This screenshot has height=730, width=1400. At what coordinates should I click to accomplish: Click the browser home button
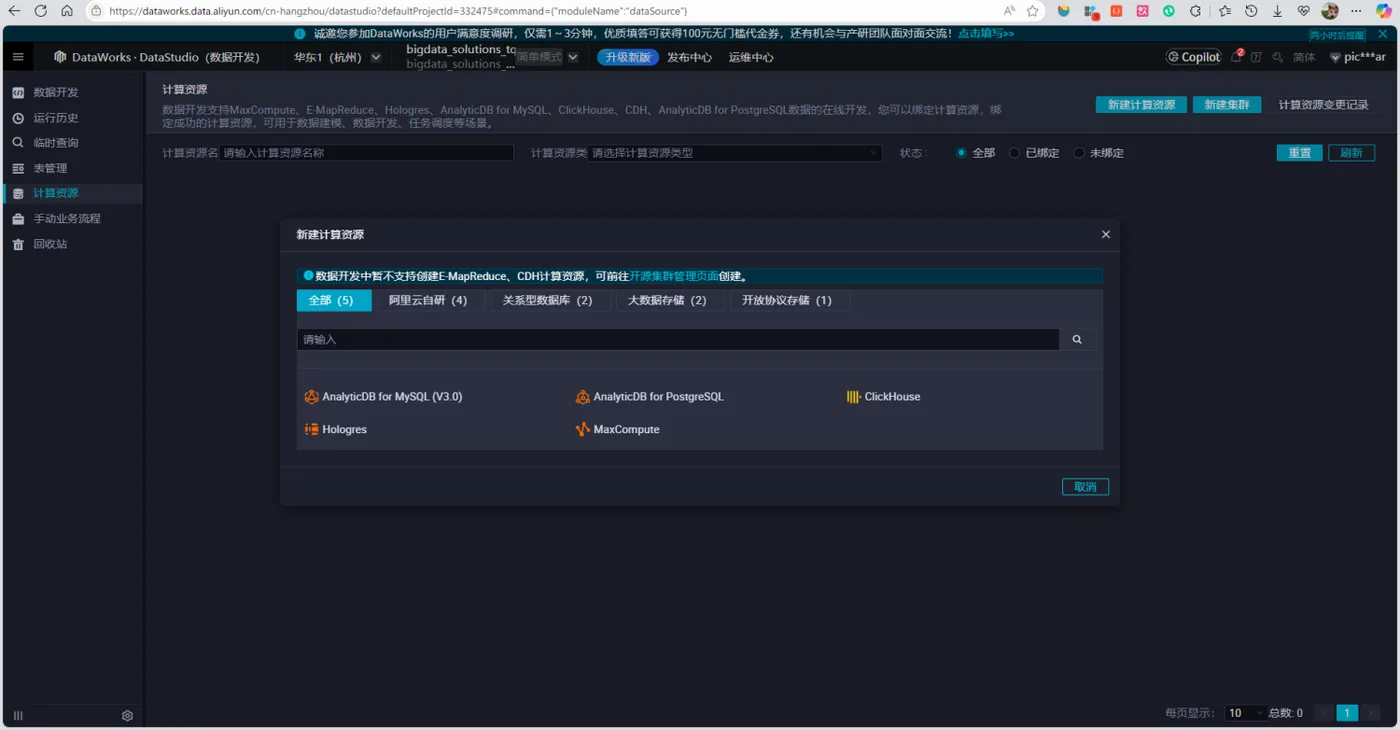point(67,11)
